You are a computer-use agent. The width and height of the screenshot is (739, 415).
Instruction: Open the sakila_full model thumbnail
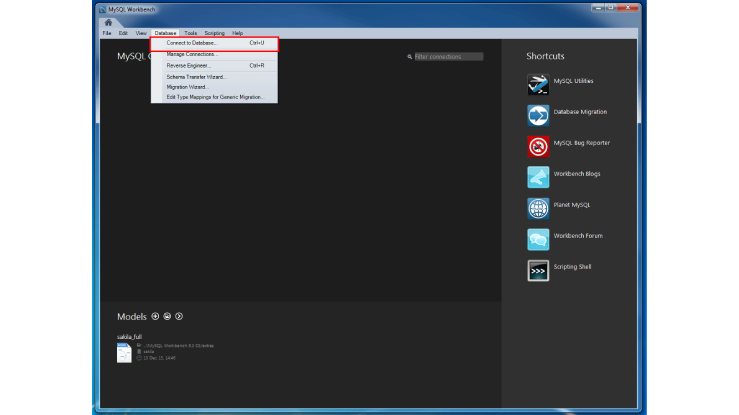[124, 352]
